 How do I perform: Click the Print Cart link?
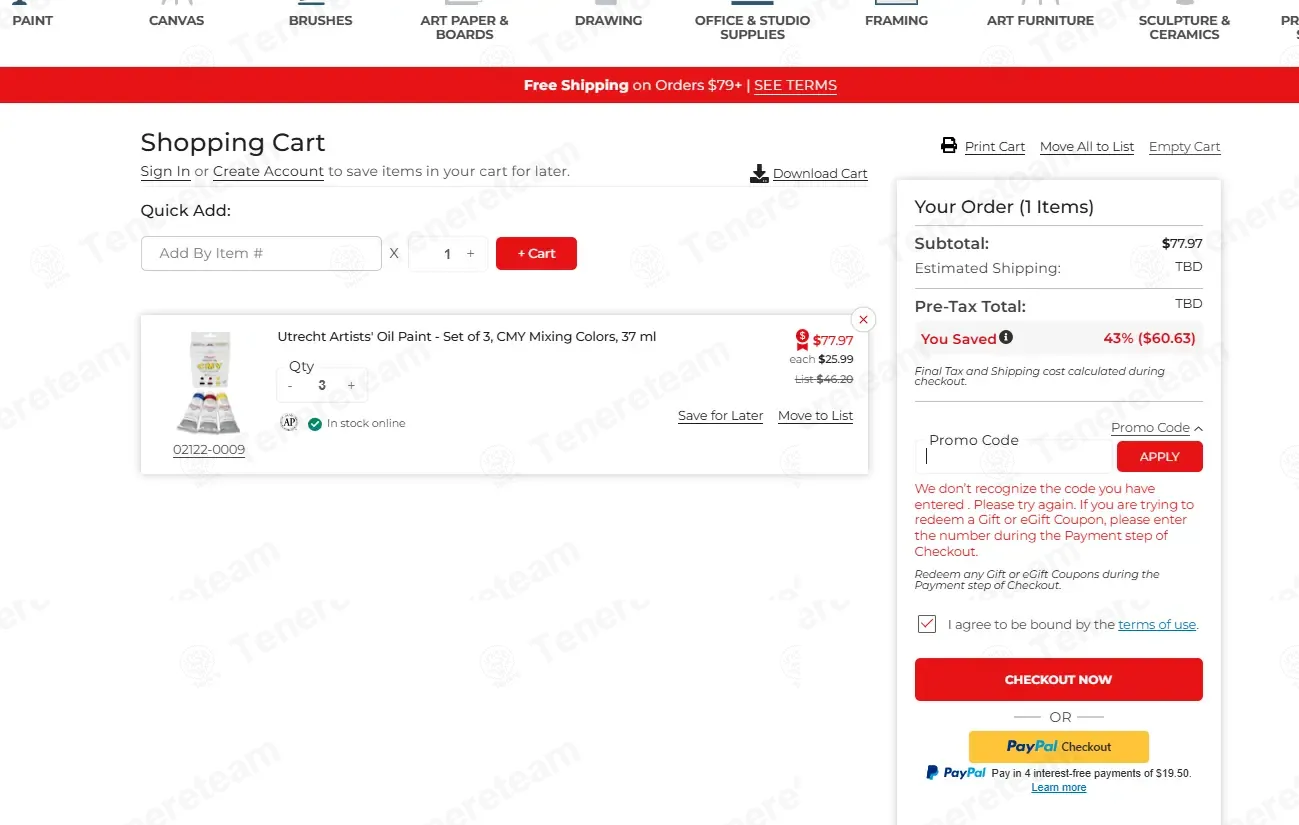click(x=995, y=147)
